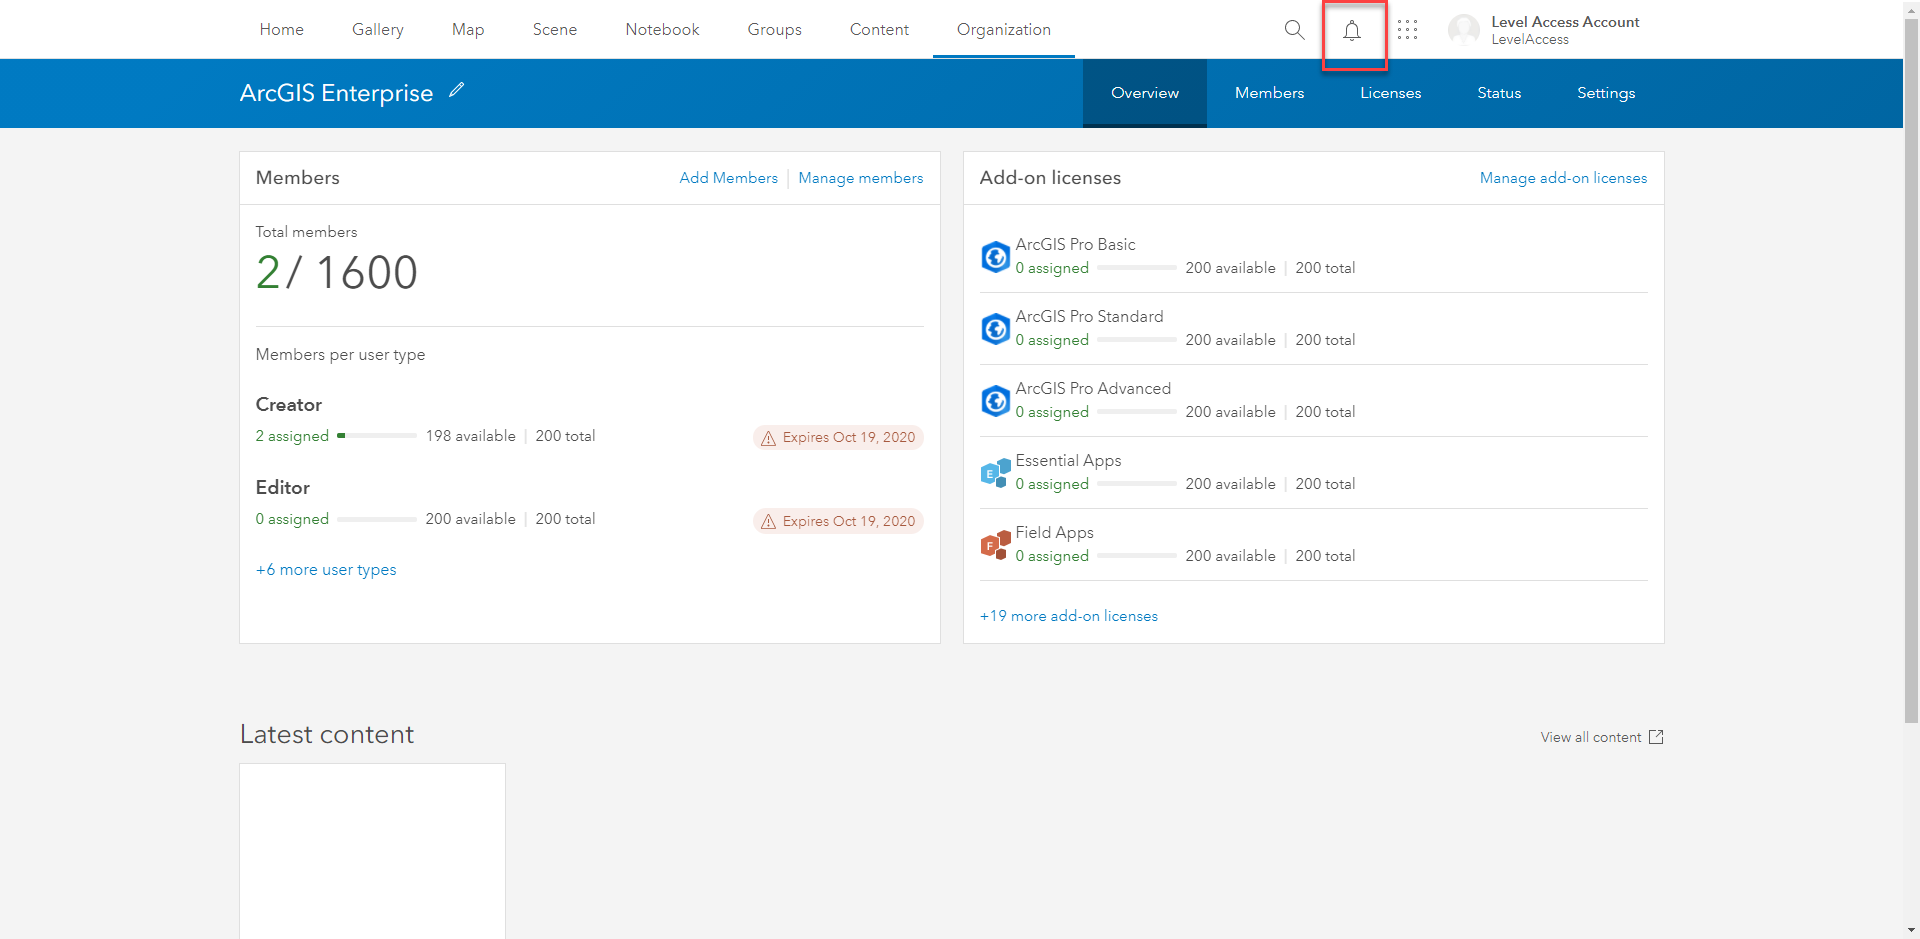1920x939 pixels.
Task: Switch to the Overview tab
Action: click(1145, 93)
